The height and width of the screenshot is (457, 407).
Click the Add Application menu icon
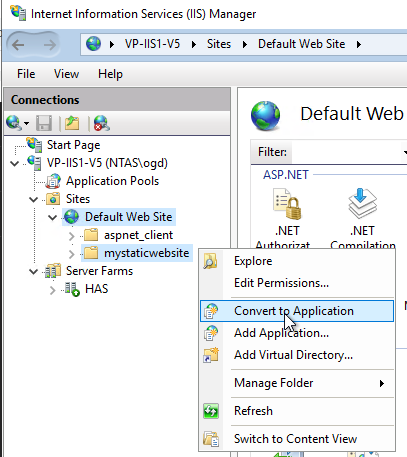[211, 333]
